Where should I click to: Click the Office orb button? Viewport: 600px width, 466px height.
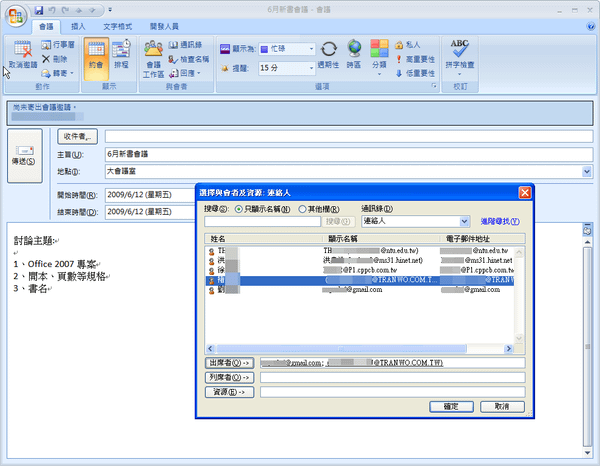(x=16, y=16)
